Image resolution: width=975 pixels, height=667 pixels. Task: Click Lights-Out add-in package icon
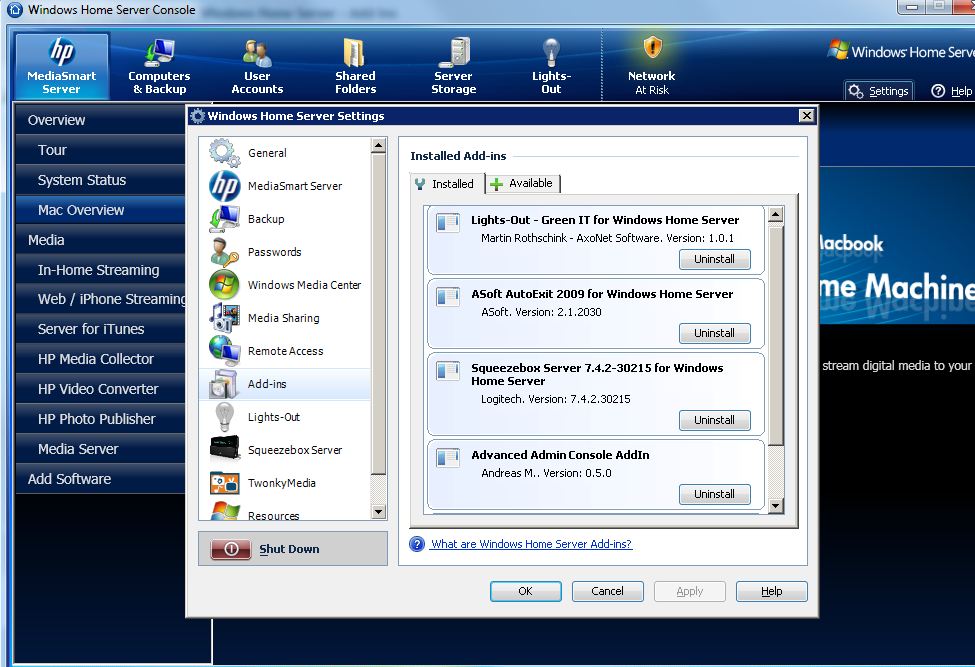pos(448,222)
